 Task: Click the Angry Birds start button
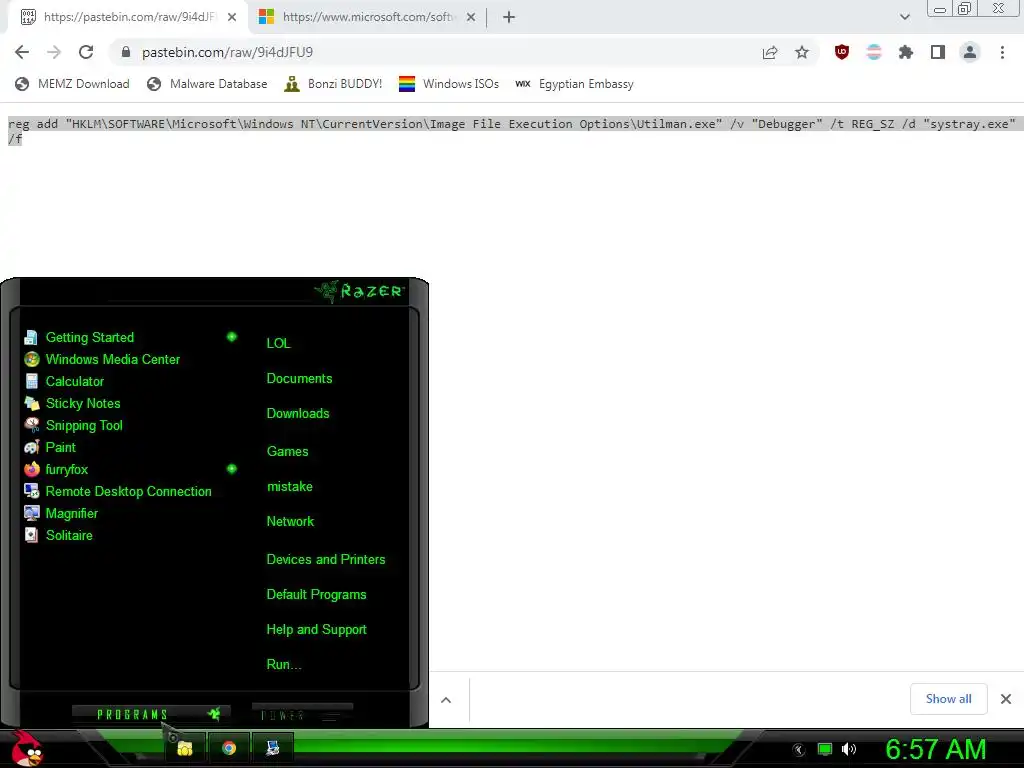click(27, 748)
